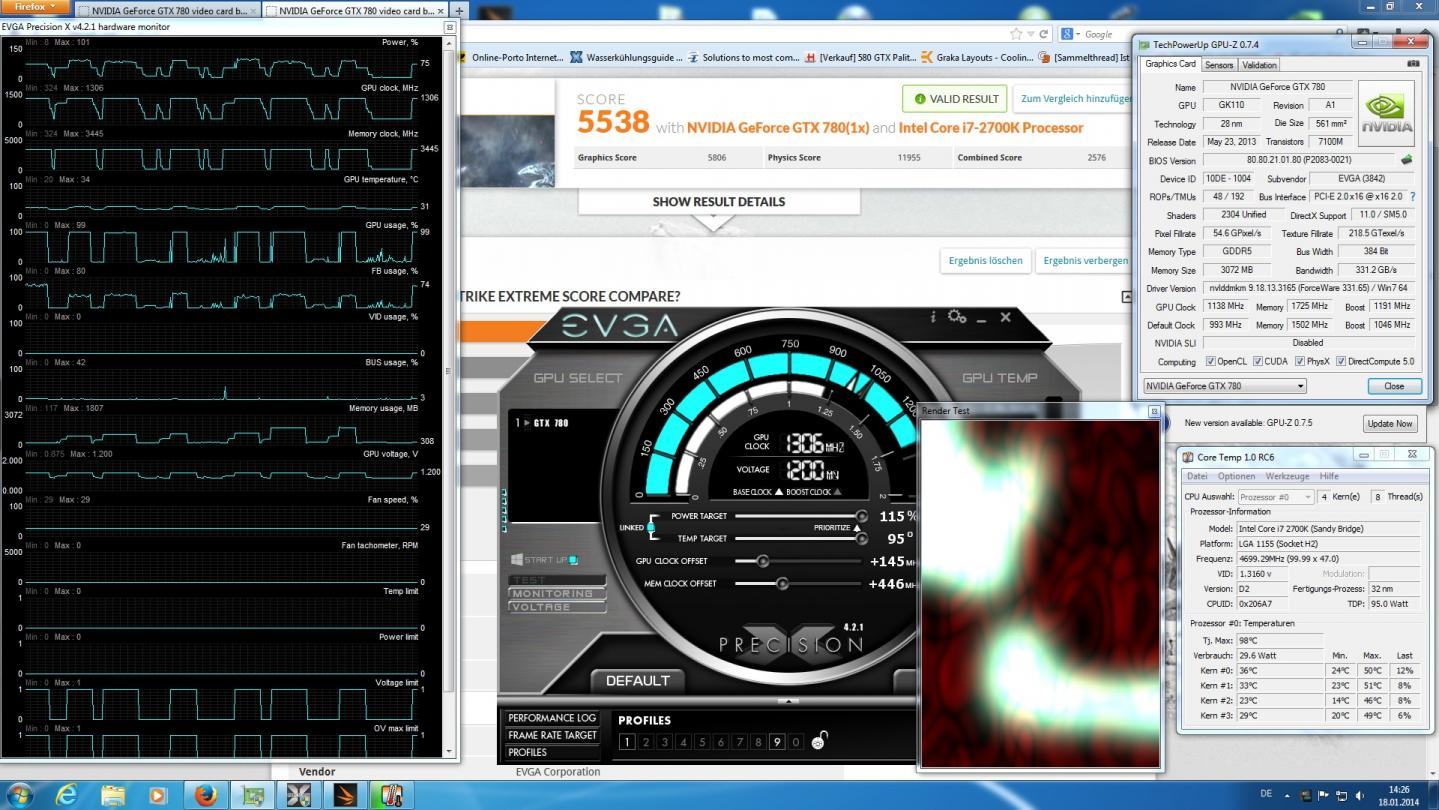This screenshot has width=1439, height=810.
Task: Click Mem Clock Offset slider handle
Action: pyautogui.click(x=782, y=584)
